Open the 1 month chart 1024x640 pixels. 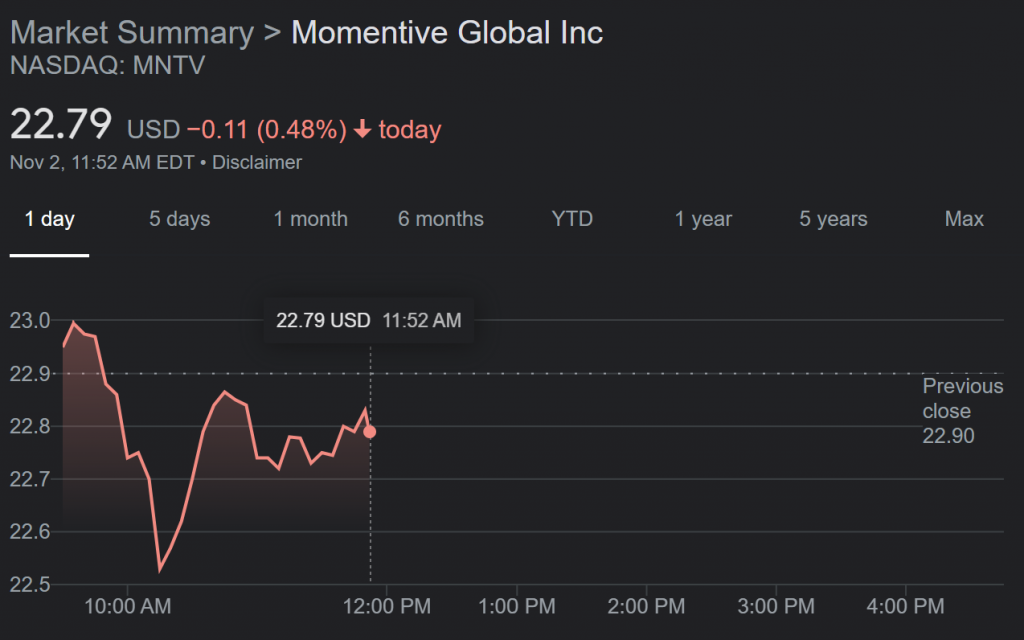(x=310, y=219)
